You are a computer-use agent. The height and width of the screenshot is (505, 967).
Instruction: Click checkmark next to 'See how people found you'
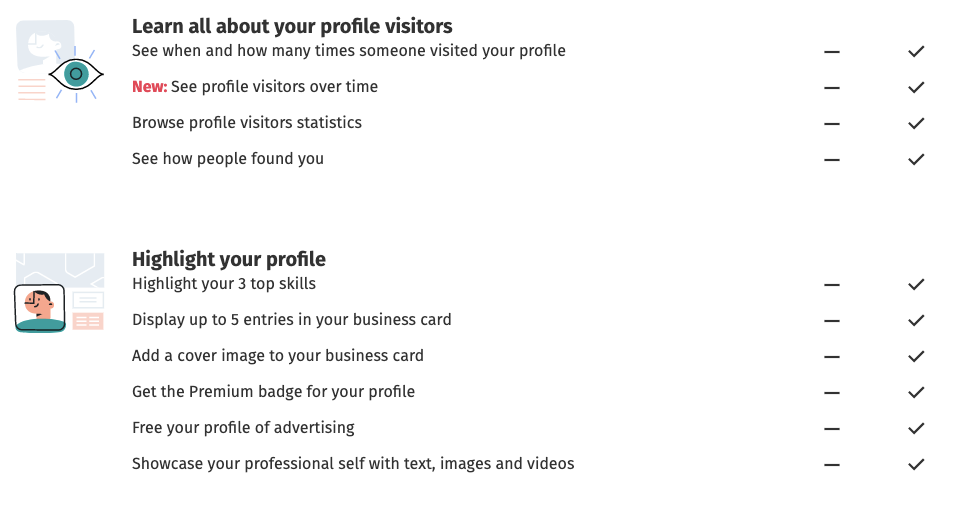point(916,159)
